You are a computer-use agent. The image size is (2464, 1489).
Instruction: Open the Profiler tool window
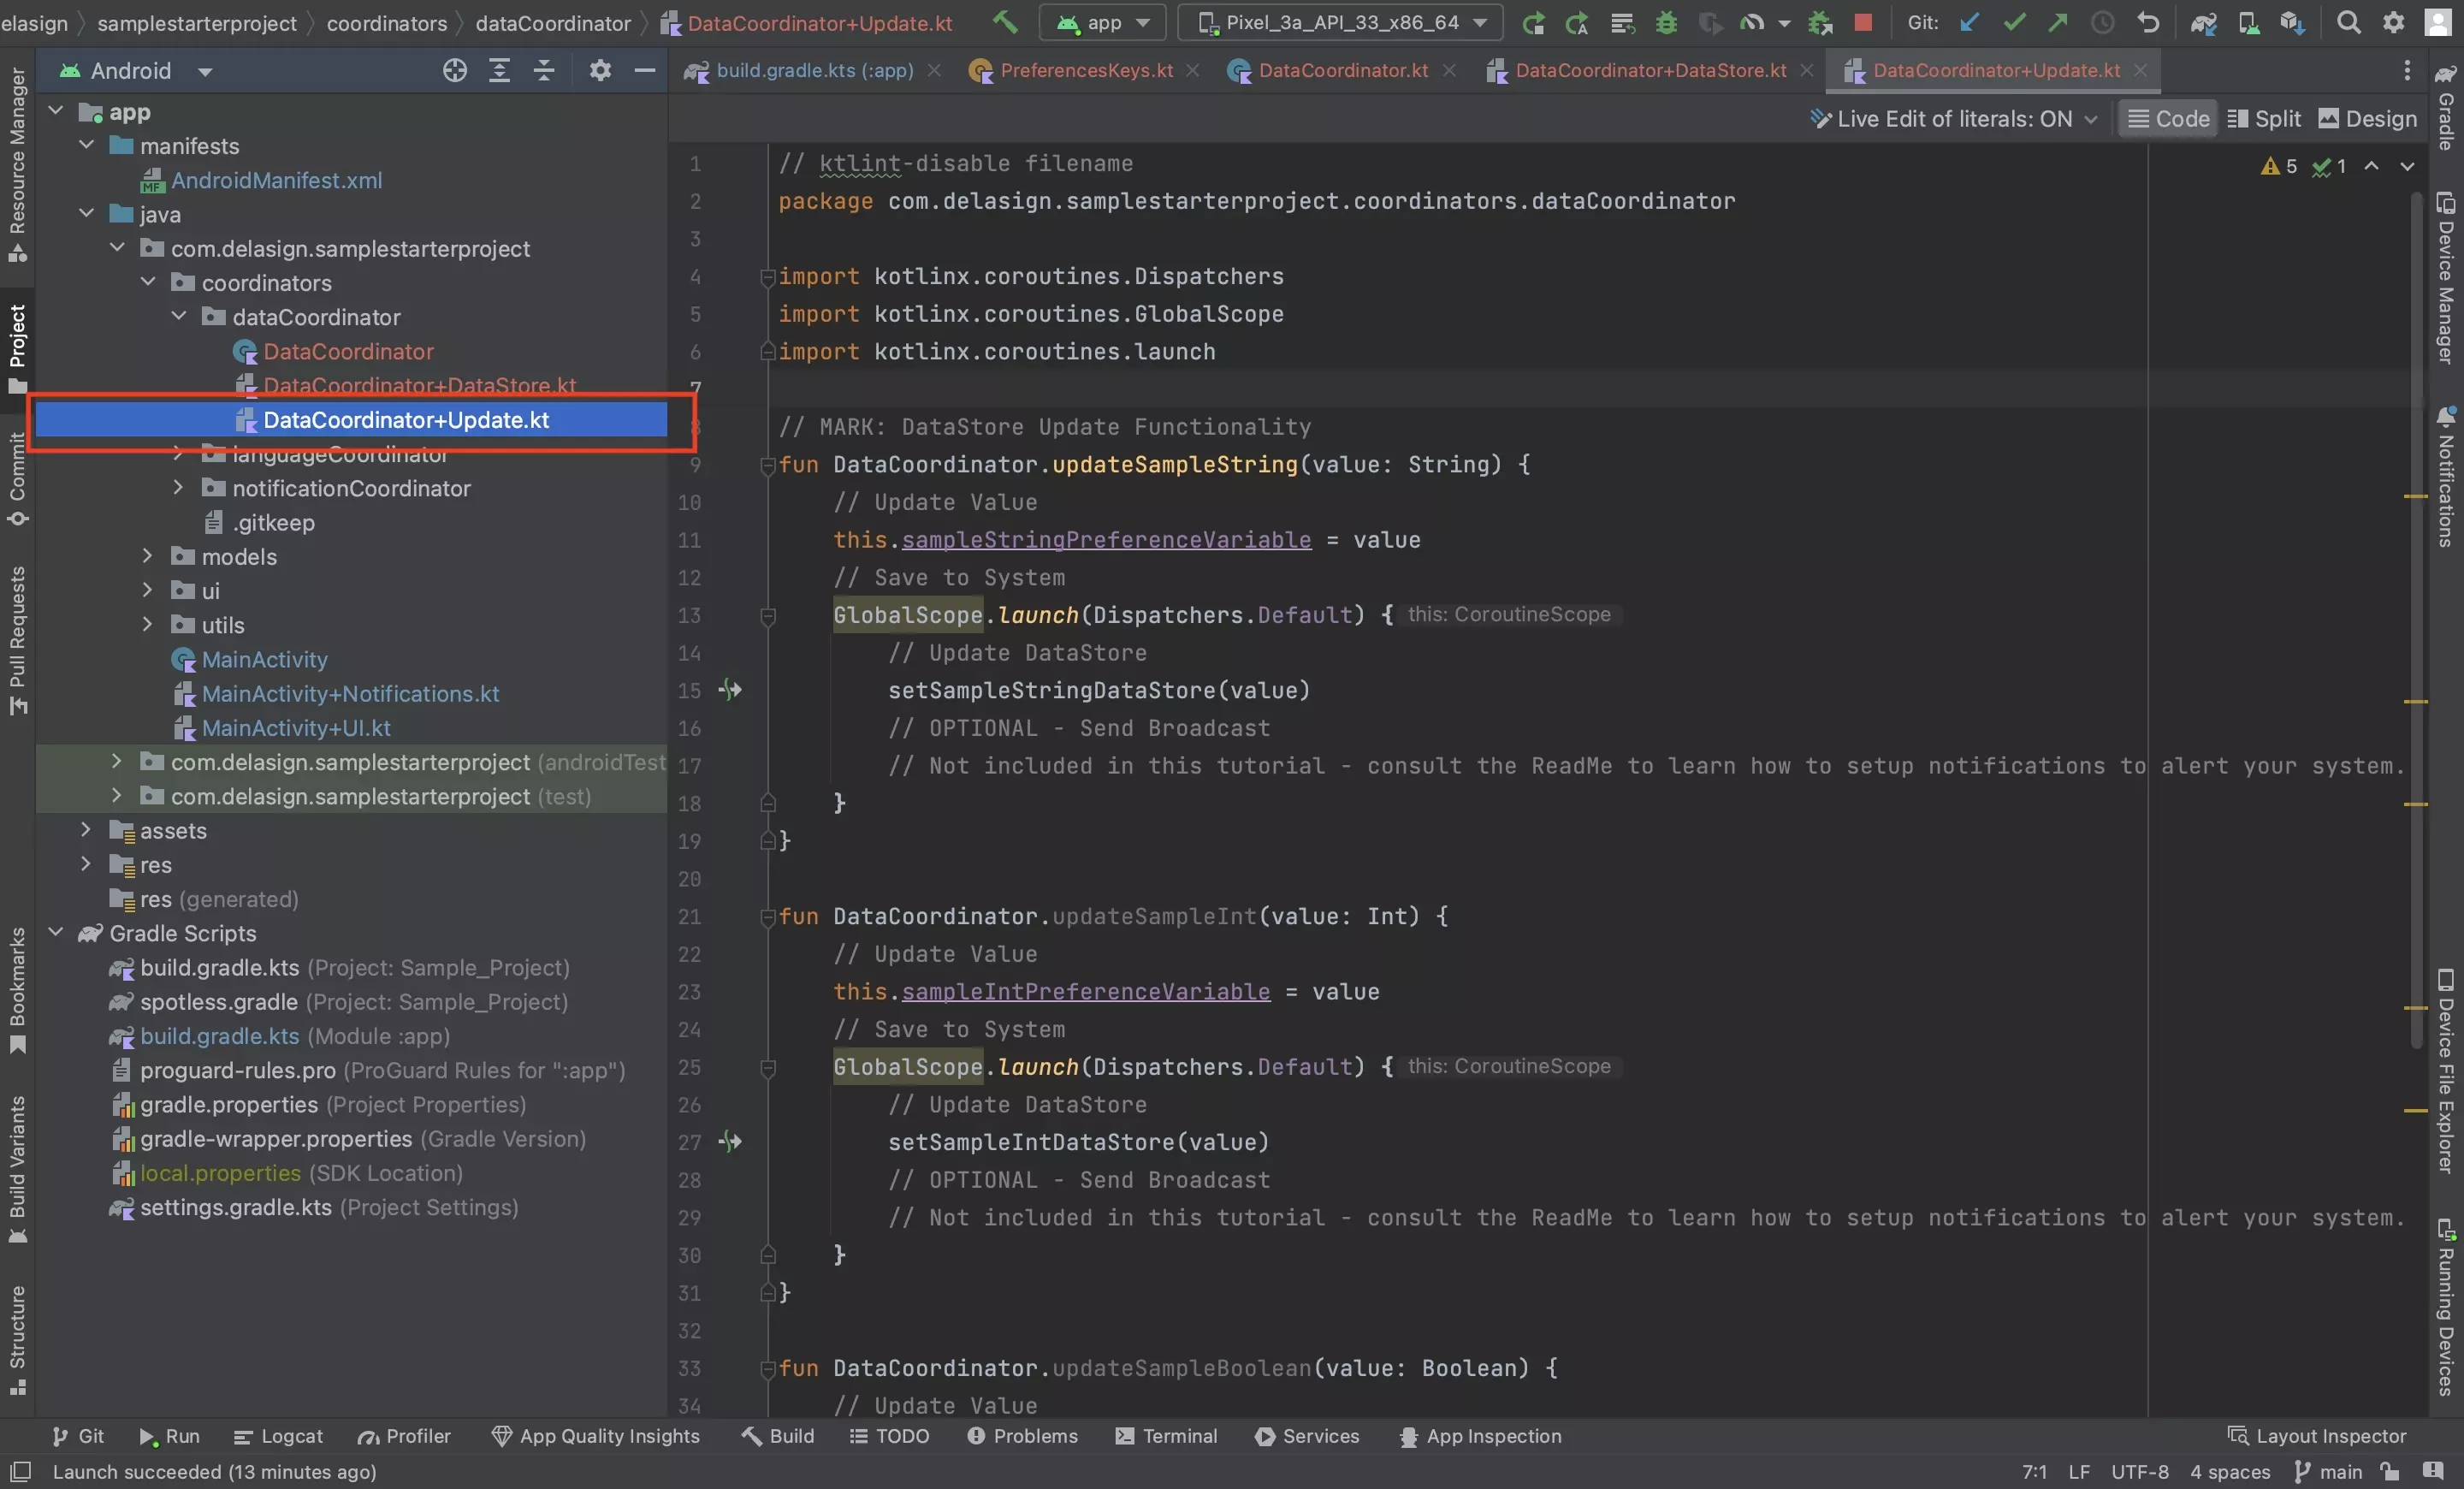tap(405, 1436)
